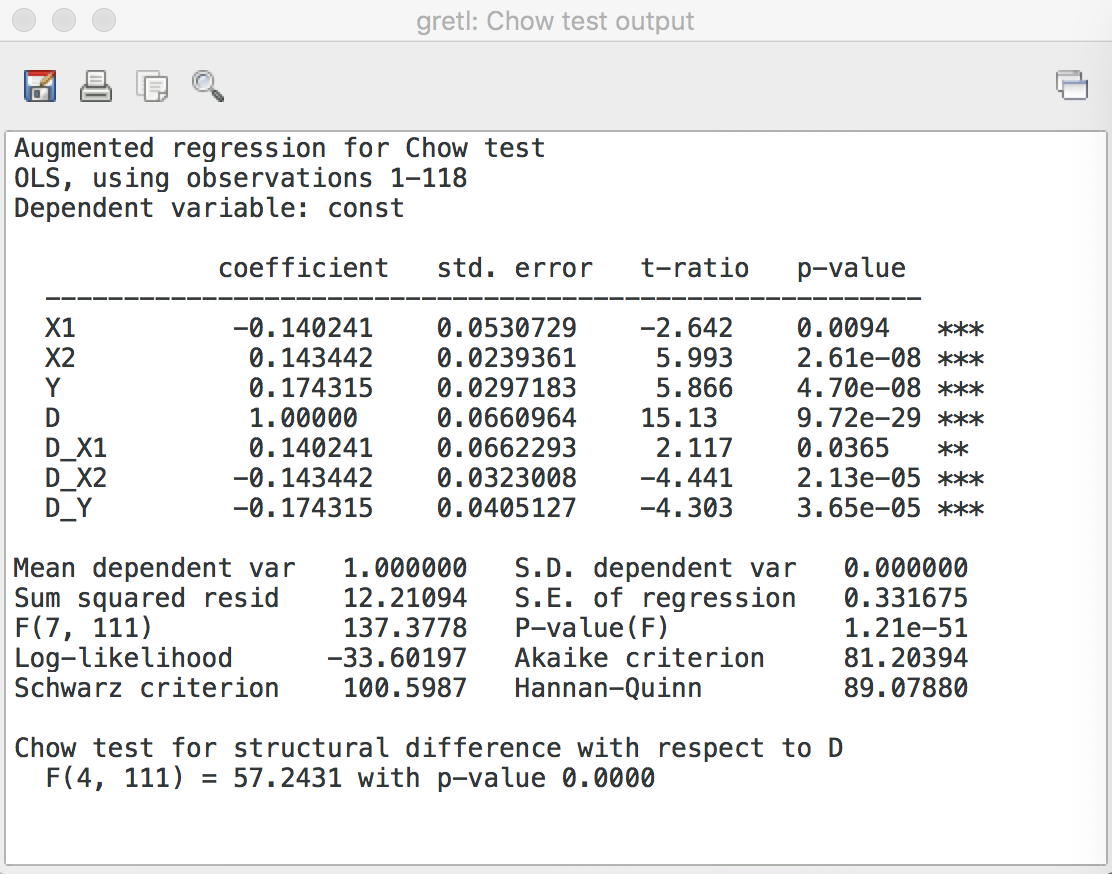Click the 'p-value' column header
The height and width of the screenshot is (874, 1112).
click(x=851, y=268)
